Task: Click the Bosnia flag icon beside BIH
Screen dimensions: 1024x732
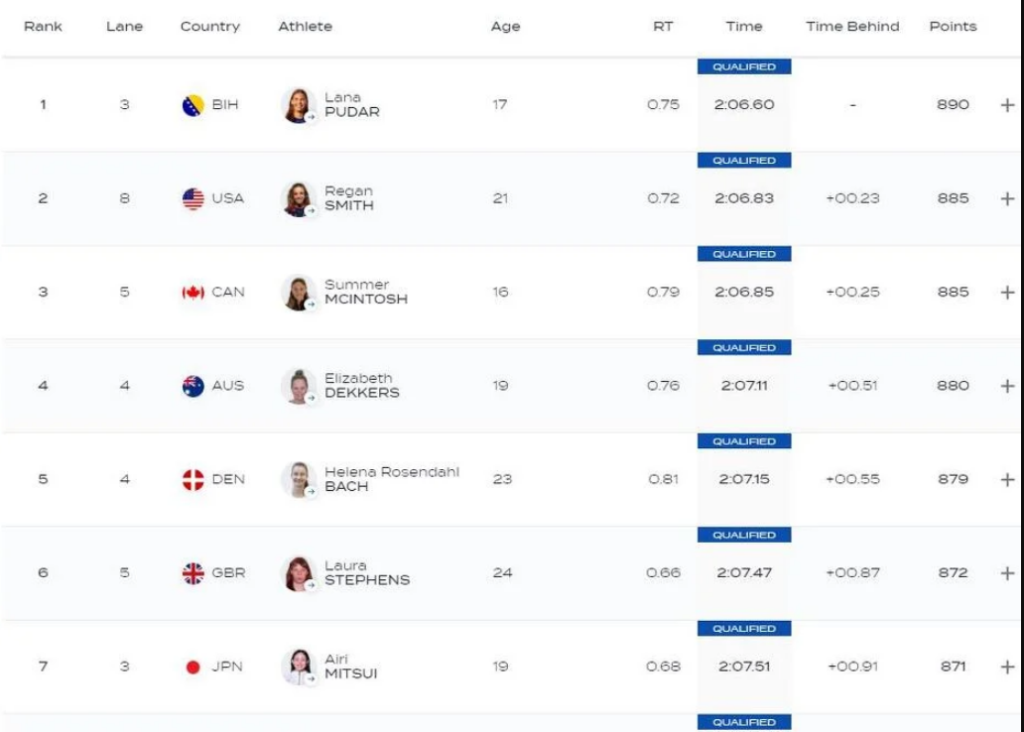Action: coord(193,105)
